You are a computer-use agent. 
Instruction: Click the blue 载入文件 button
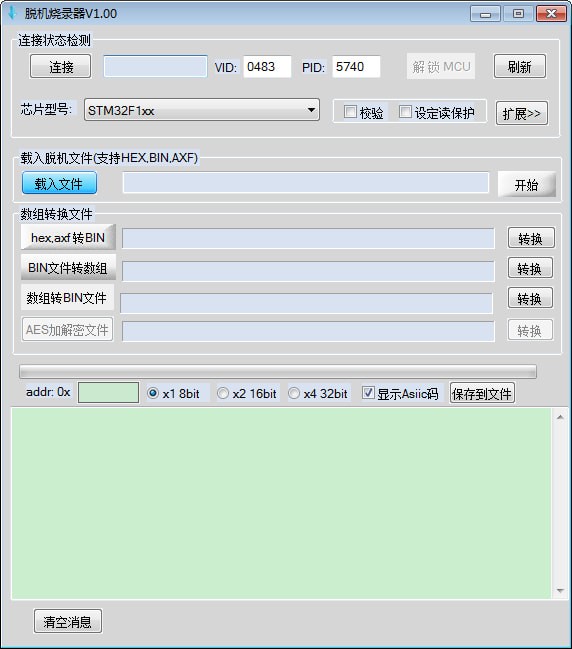pyautogui.click(x=60, y=183)
